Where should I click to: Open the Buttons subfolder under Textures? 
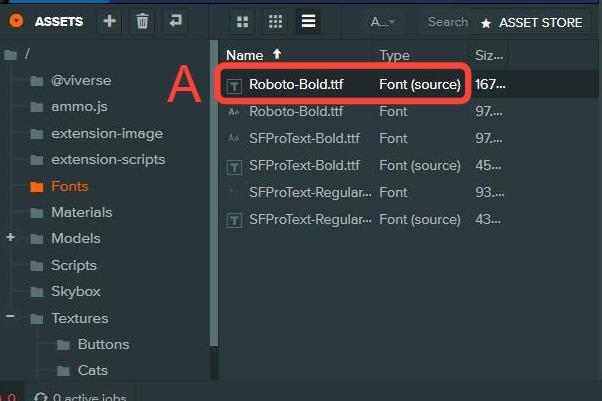103,344
